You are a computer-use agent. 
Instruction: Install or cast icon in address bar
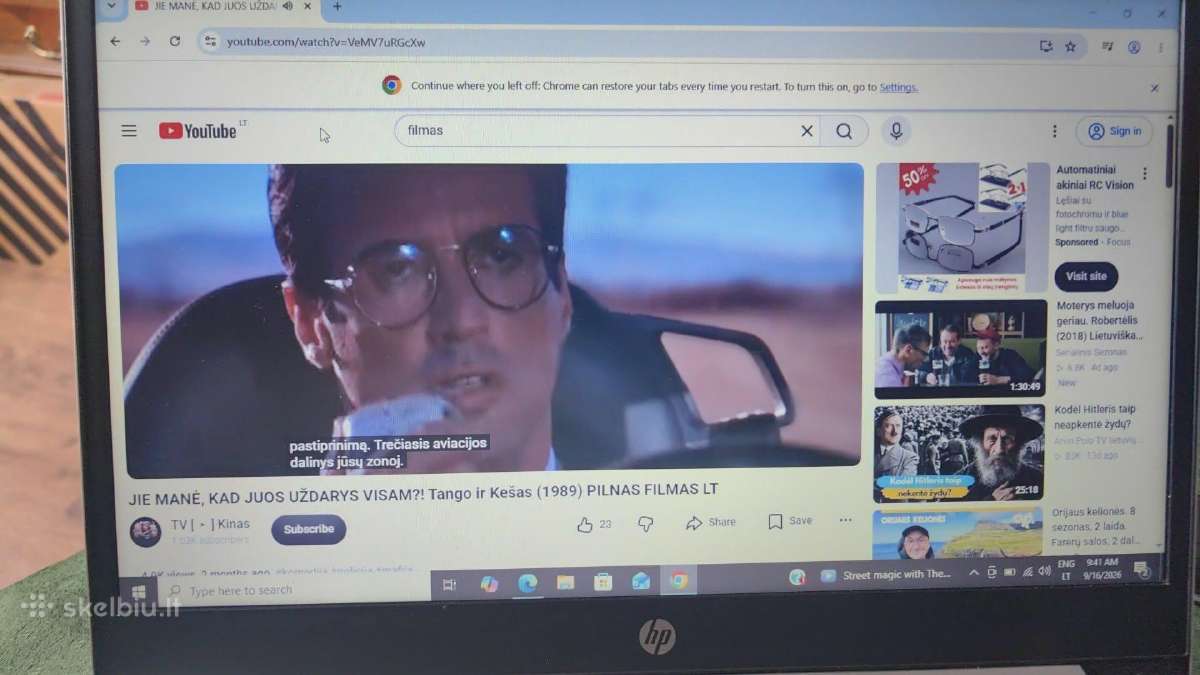pyautogui.click(x=1045, y=46)
